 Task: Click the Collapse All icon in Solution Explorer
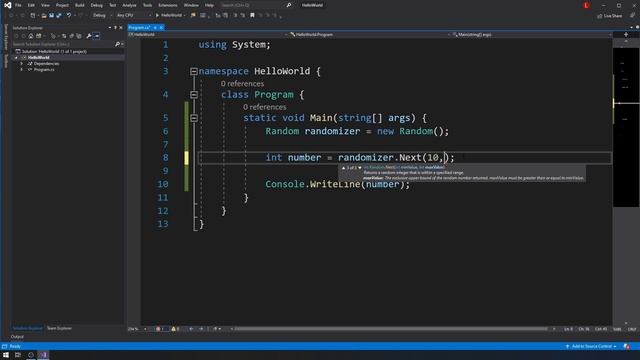[x=71, y=36]
